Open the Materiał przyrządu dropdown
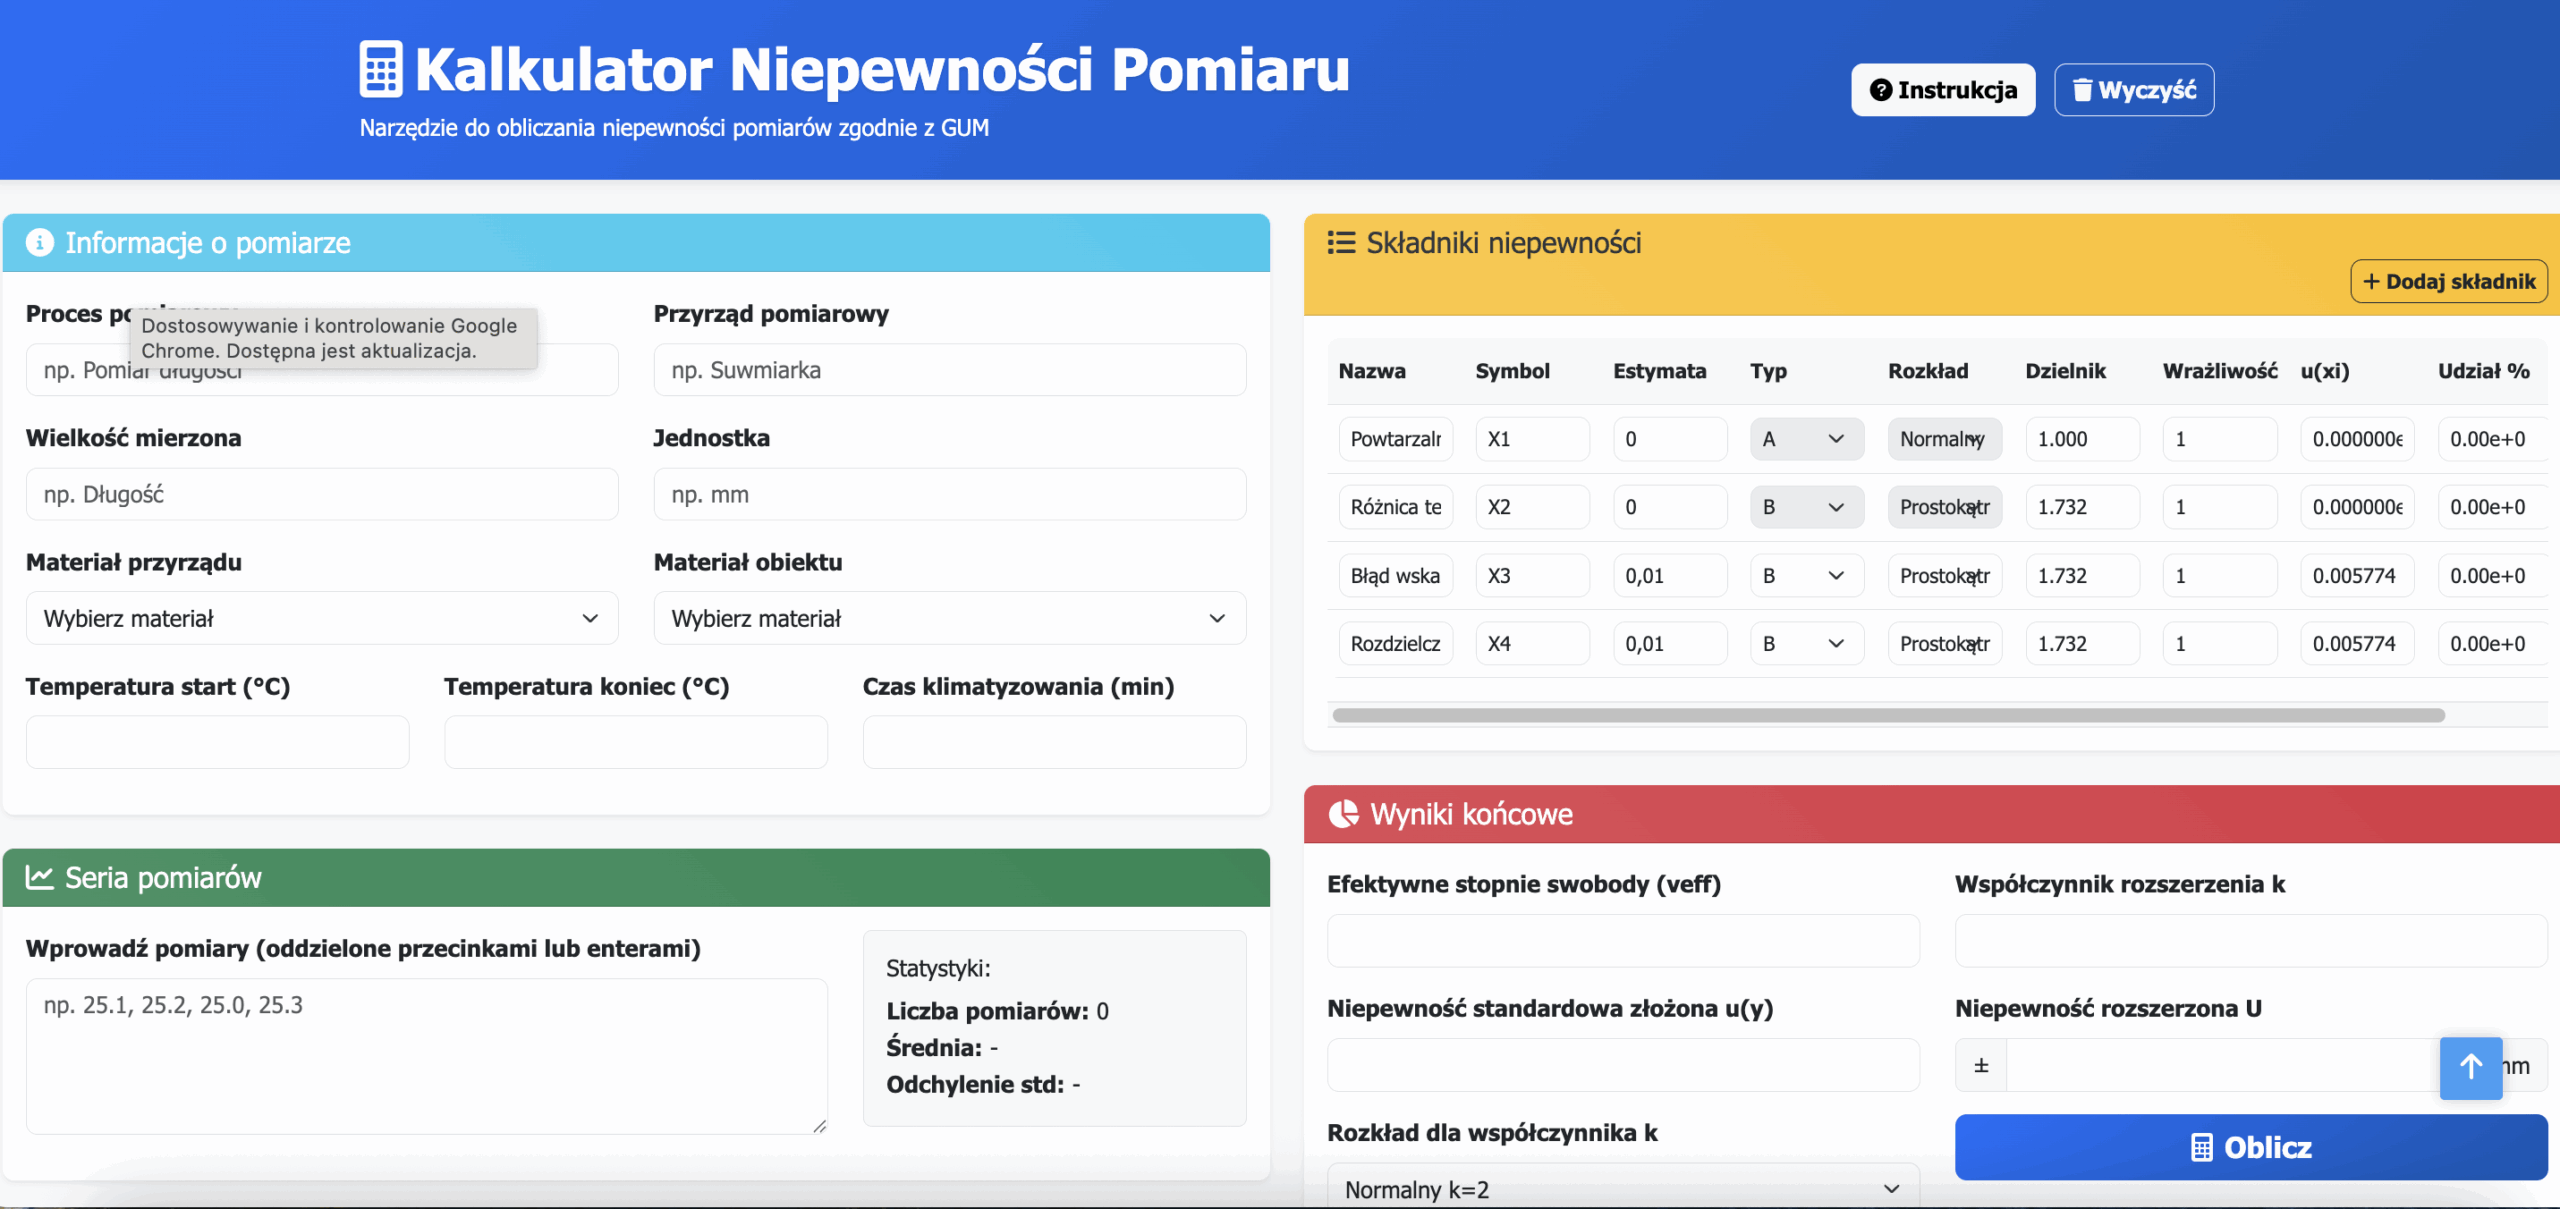This screenshot has height=1209, width=2560. click(x=321, y=618)
